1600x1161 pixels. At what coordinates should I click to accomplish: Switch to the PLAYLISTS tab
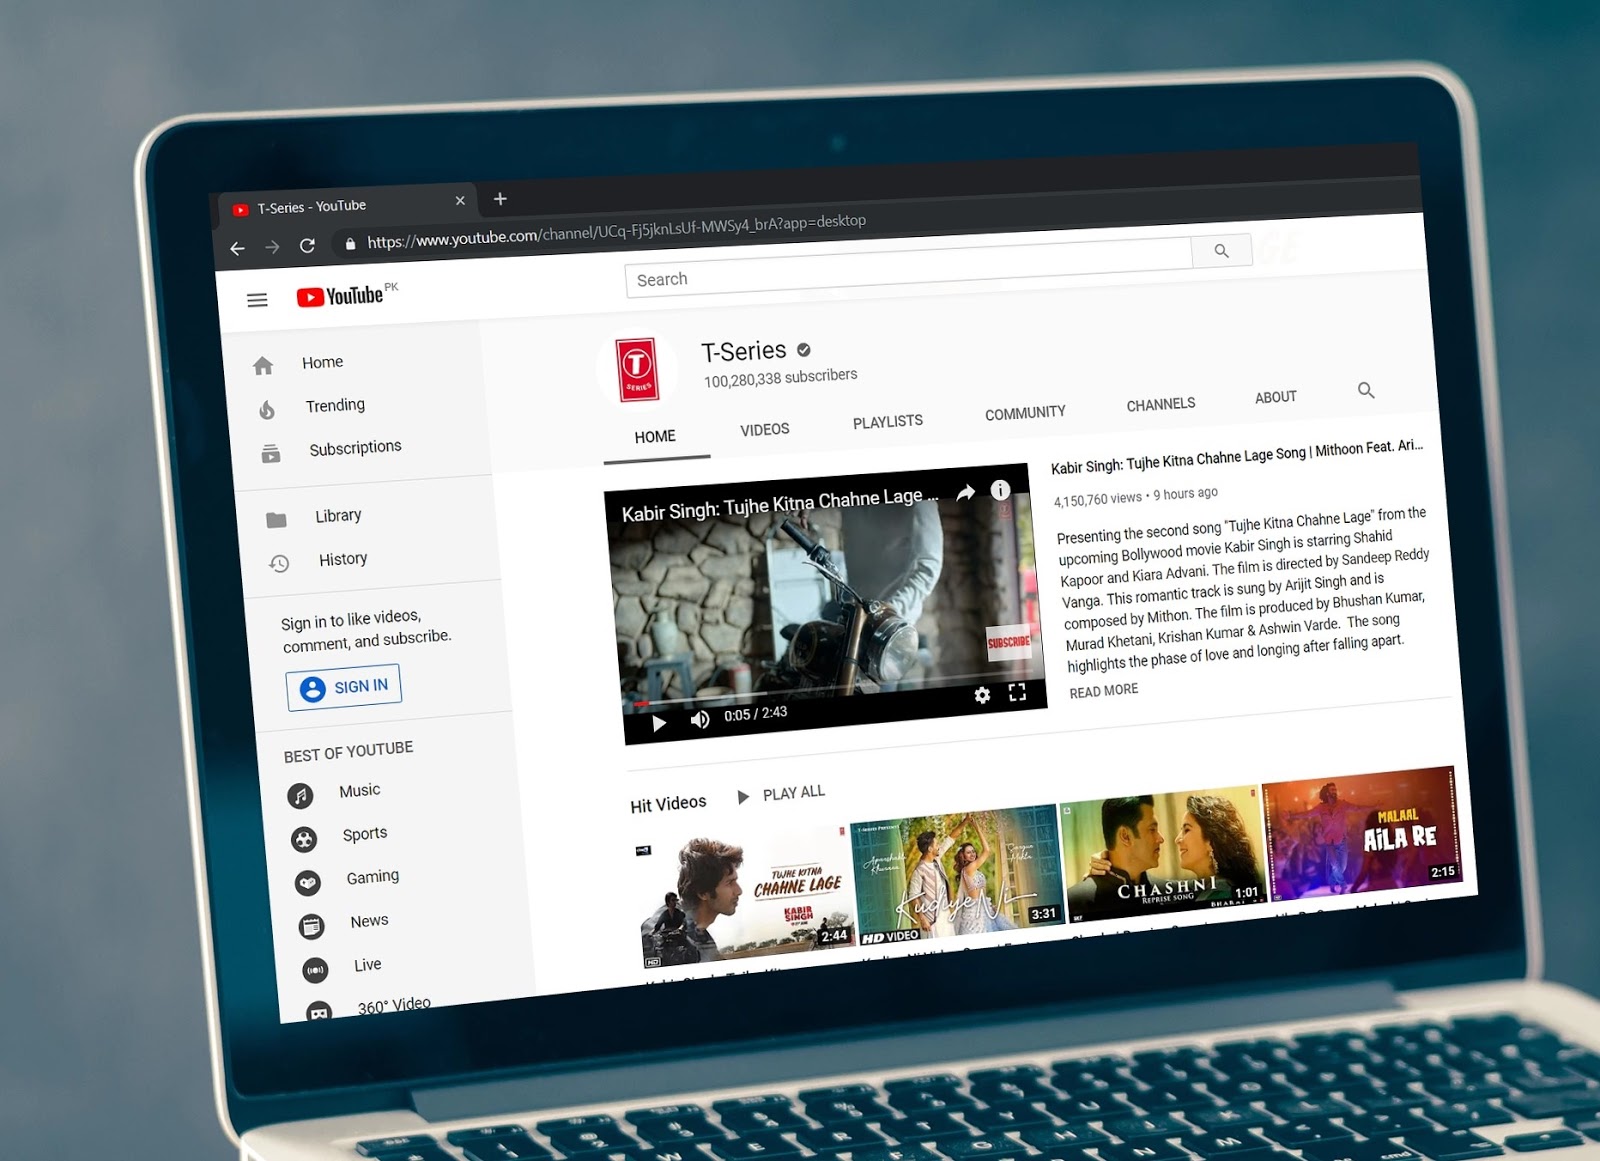888,422
